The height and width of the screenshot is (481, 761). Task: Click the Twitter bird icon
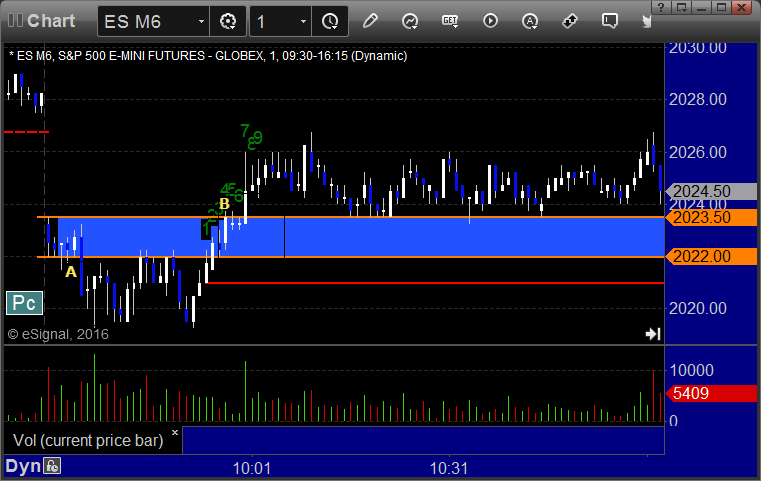pyautogui.click(x=646, y=21)
